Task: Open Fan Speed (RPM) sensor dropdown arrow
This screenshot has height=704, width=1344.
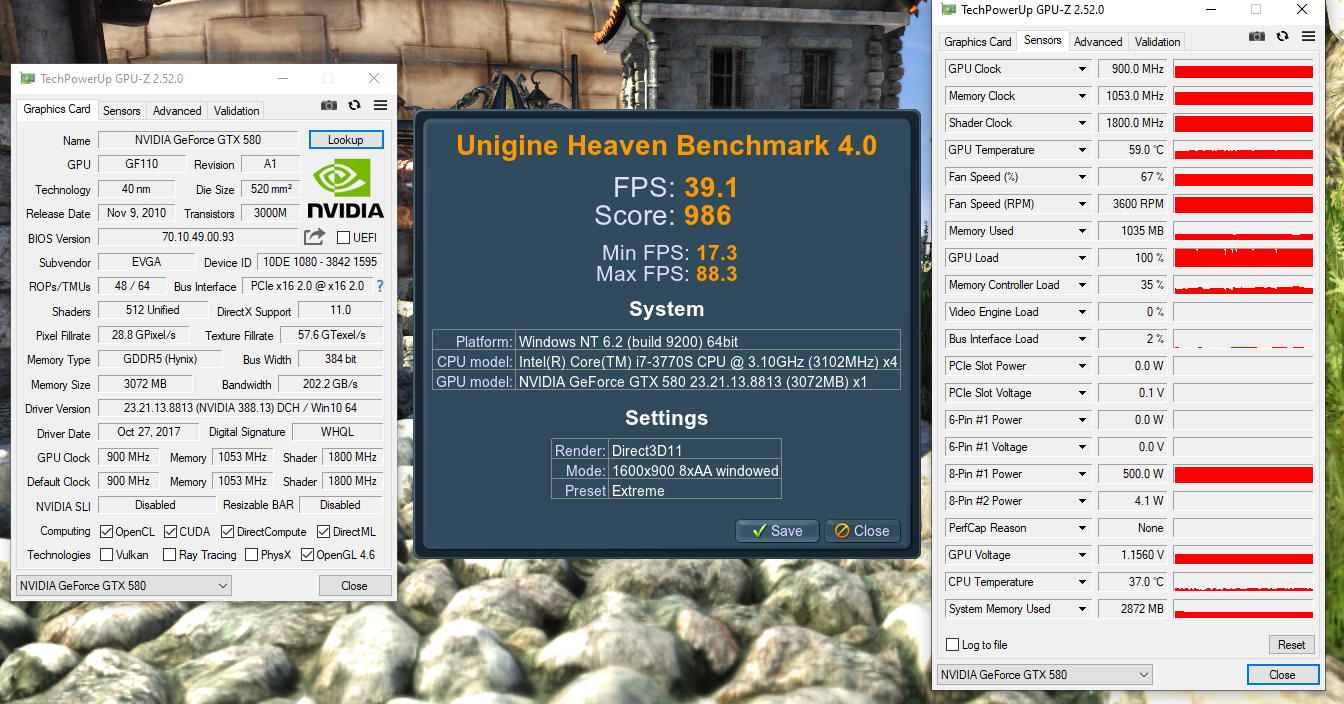Action: (x=1082, y=204)
